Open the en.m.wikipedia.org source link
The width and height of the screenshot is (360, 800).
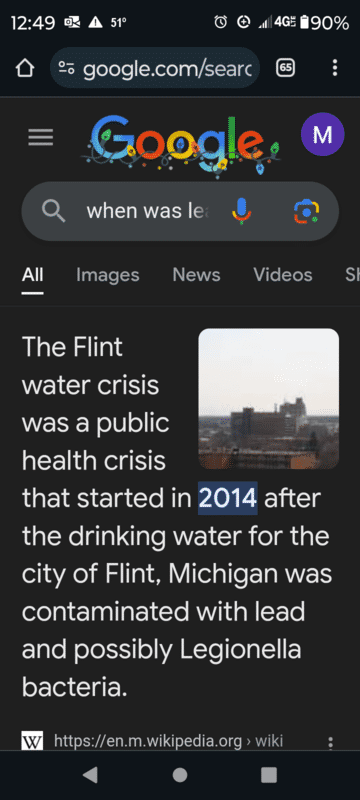[168, 741]
